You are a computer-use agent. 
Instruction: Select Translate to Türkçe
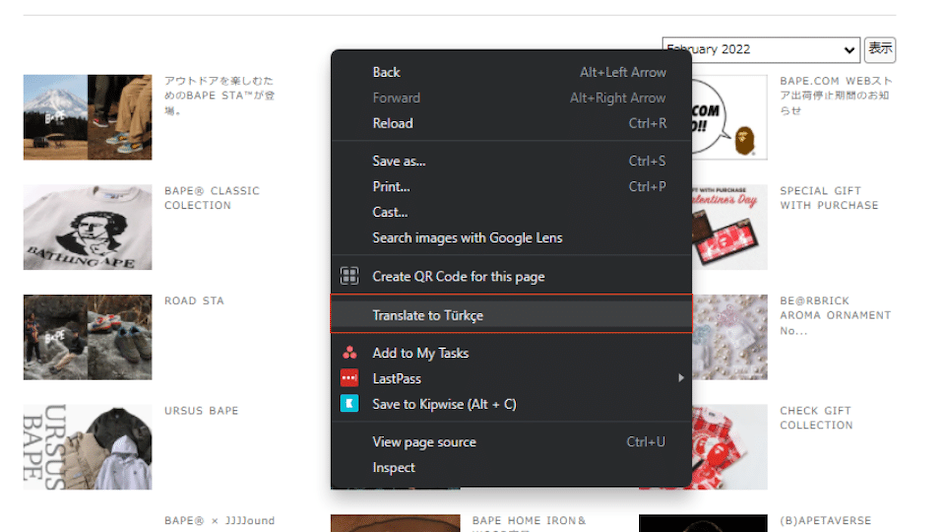coord(511,314)
